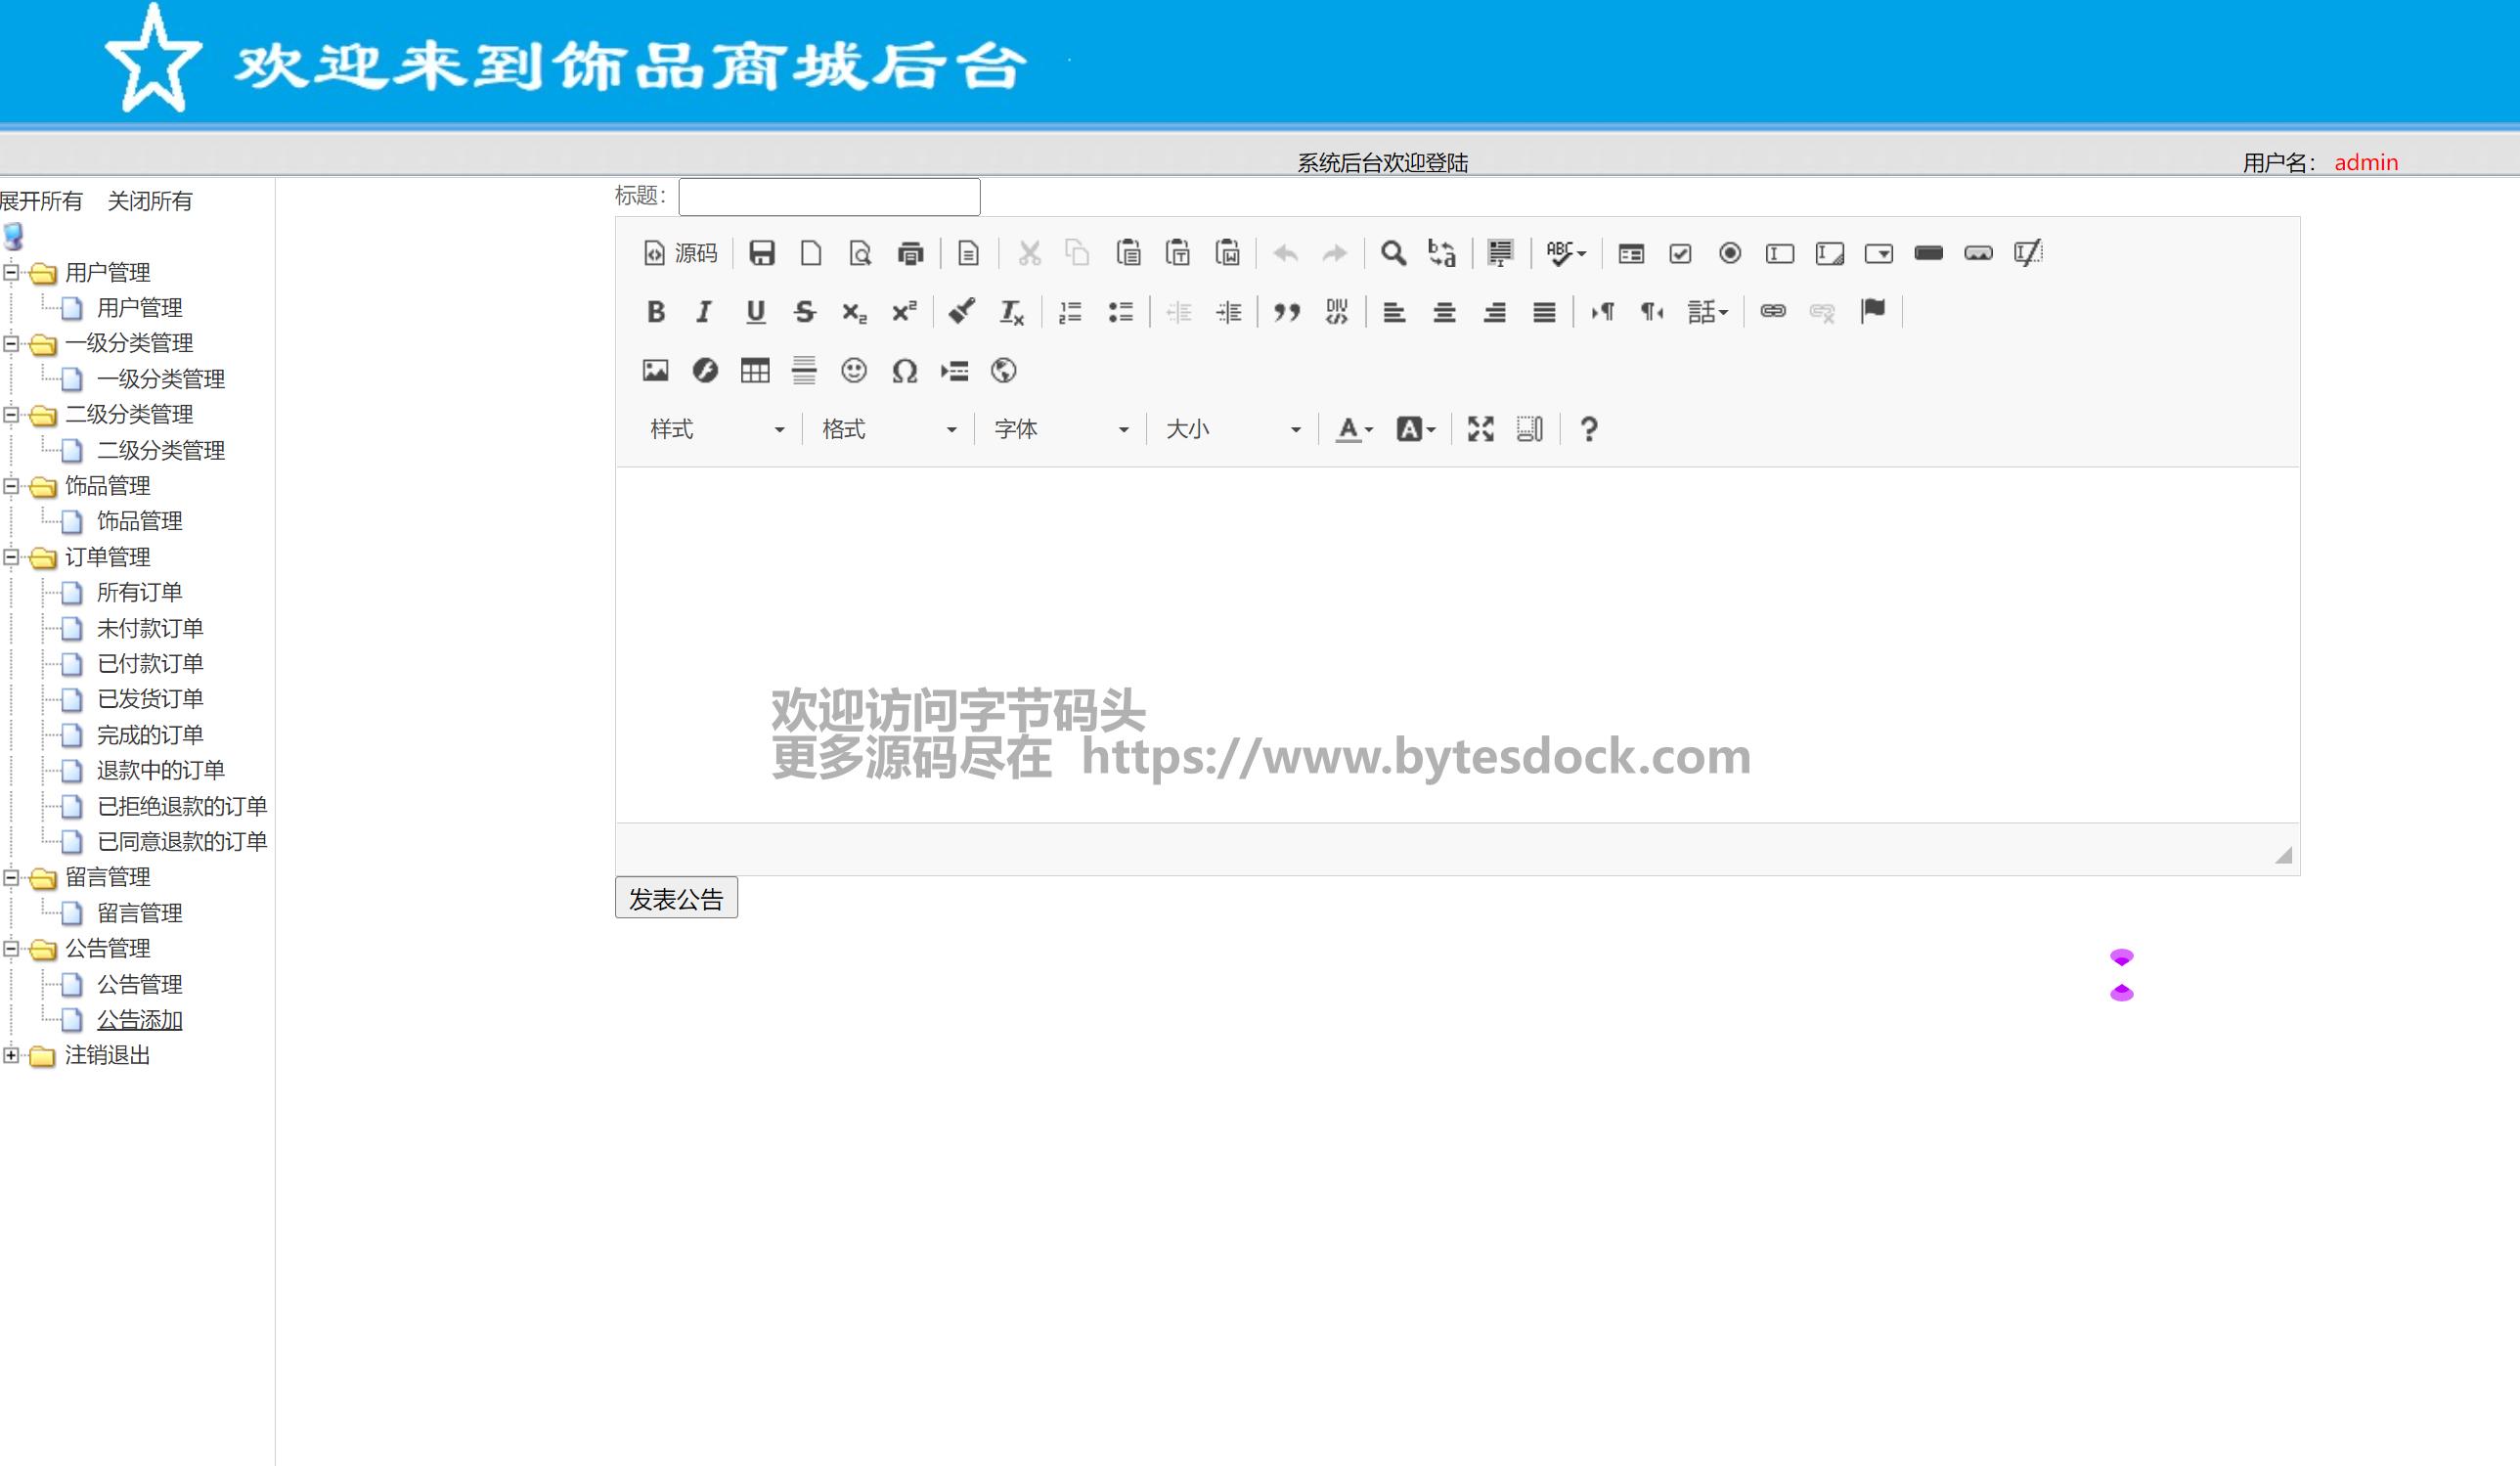Insert an image using the toolbar
The height and width of the screenshot is (1466, 2520).
tap(655, 371)
